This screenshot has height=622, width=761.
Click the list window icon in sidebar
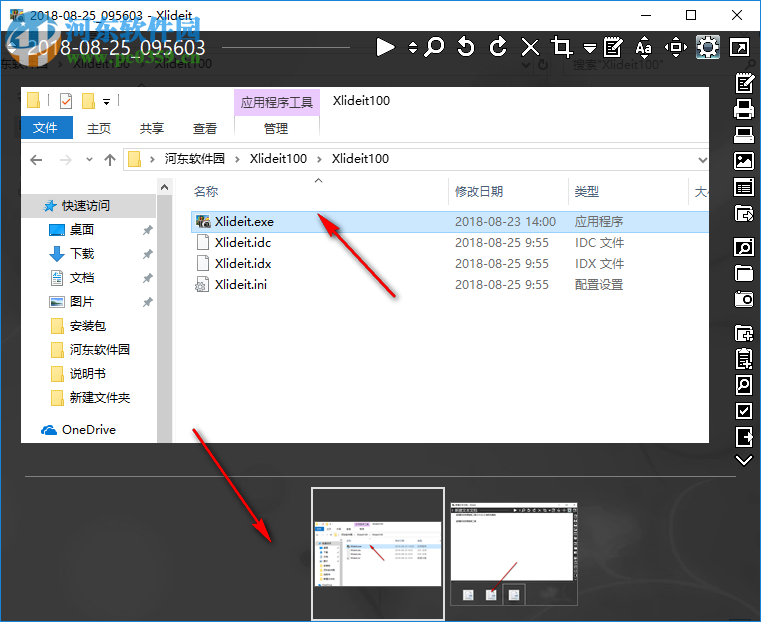(744, 187)
